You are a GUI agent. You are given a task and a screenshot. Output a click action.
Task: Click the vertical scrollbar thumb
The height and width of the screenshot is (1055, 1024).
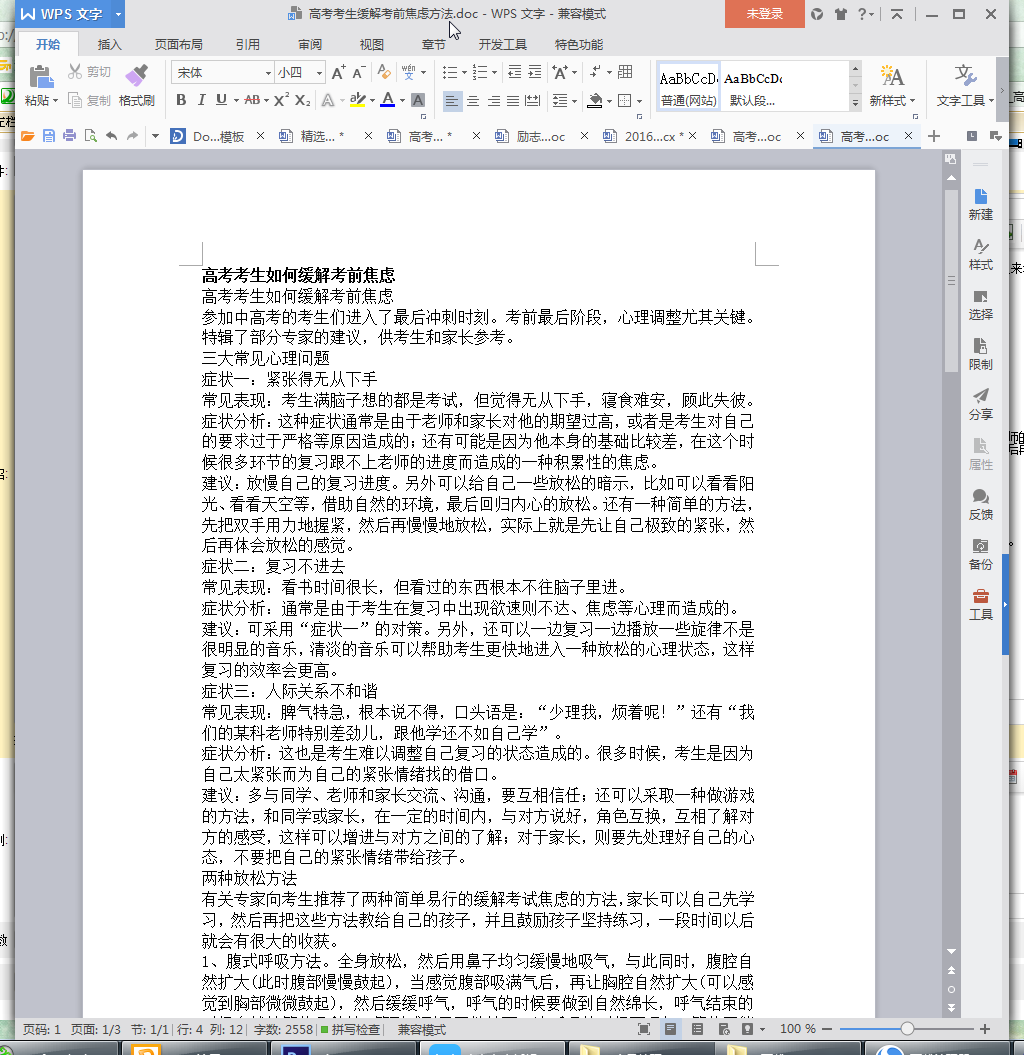(951, 280)
